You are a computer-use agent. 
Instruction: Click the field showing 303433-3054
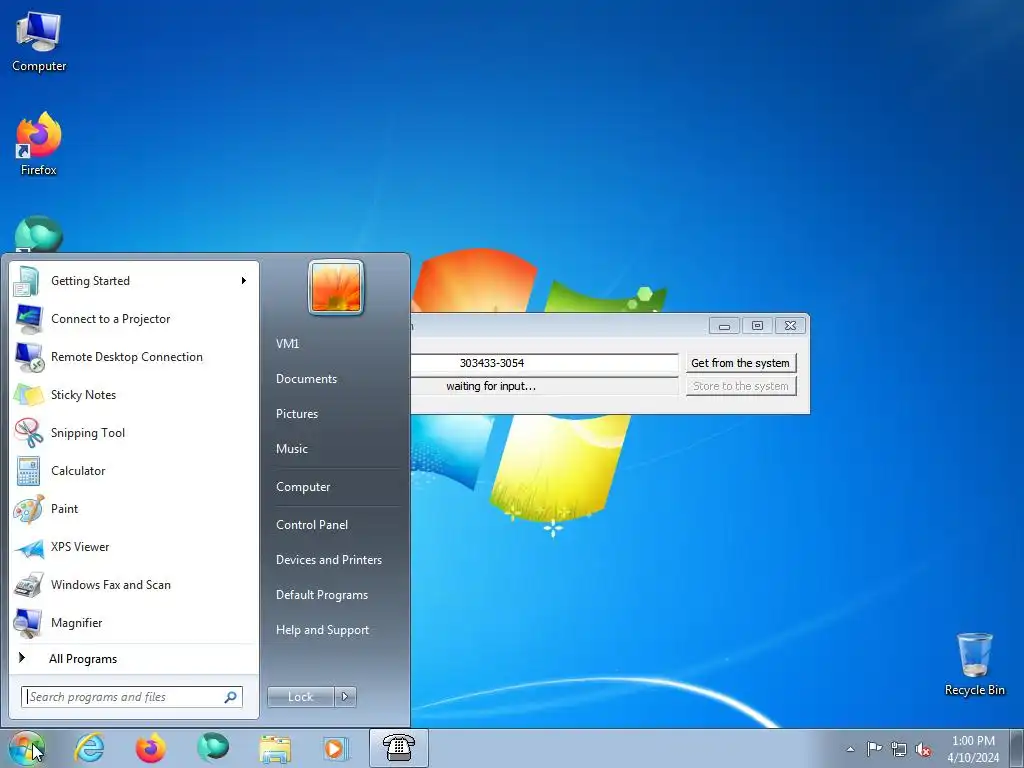tap(545, 363)
